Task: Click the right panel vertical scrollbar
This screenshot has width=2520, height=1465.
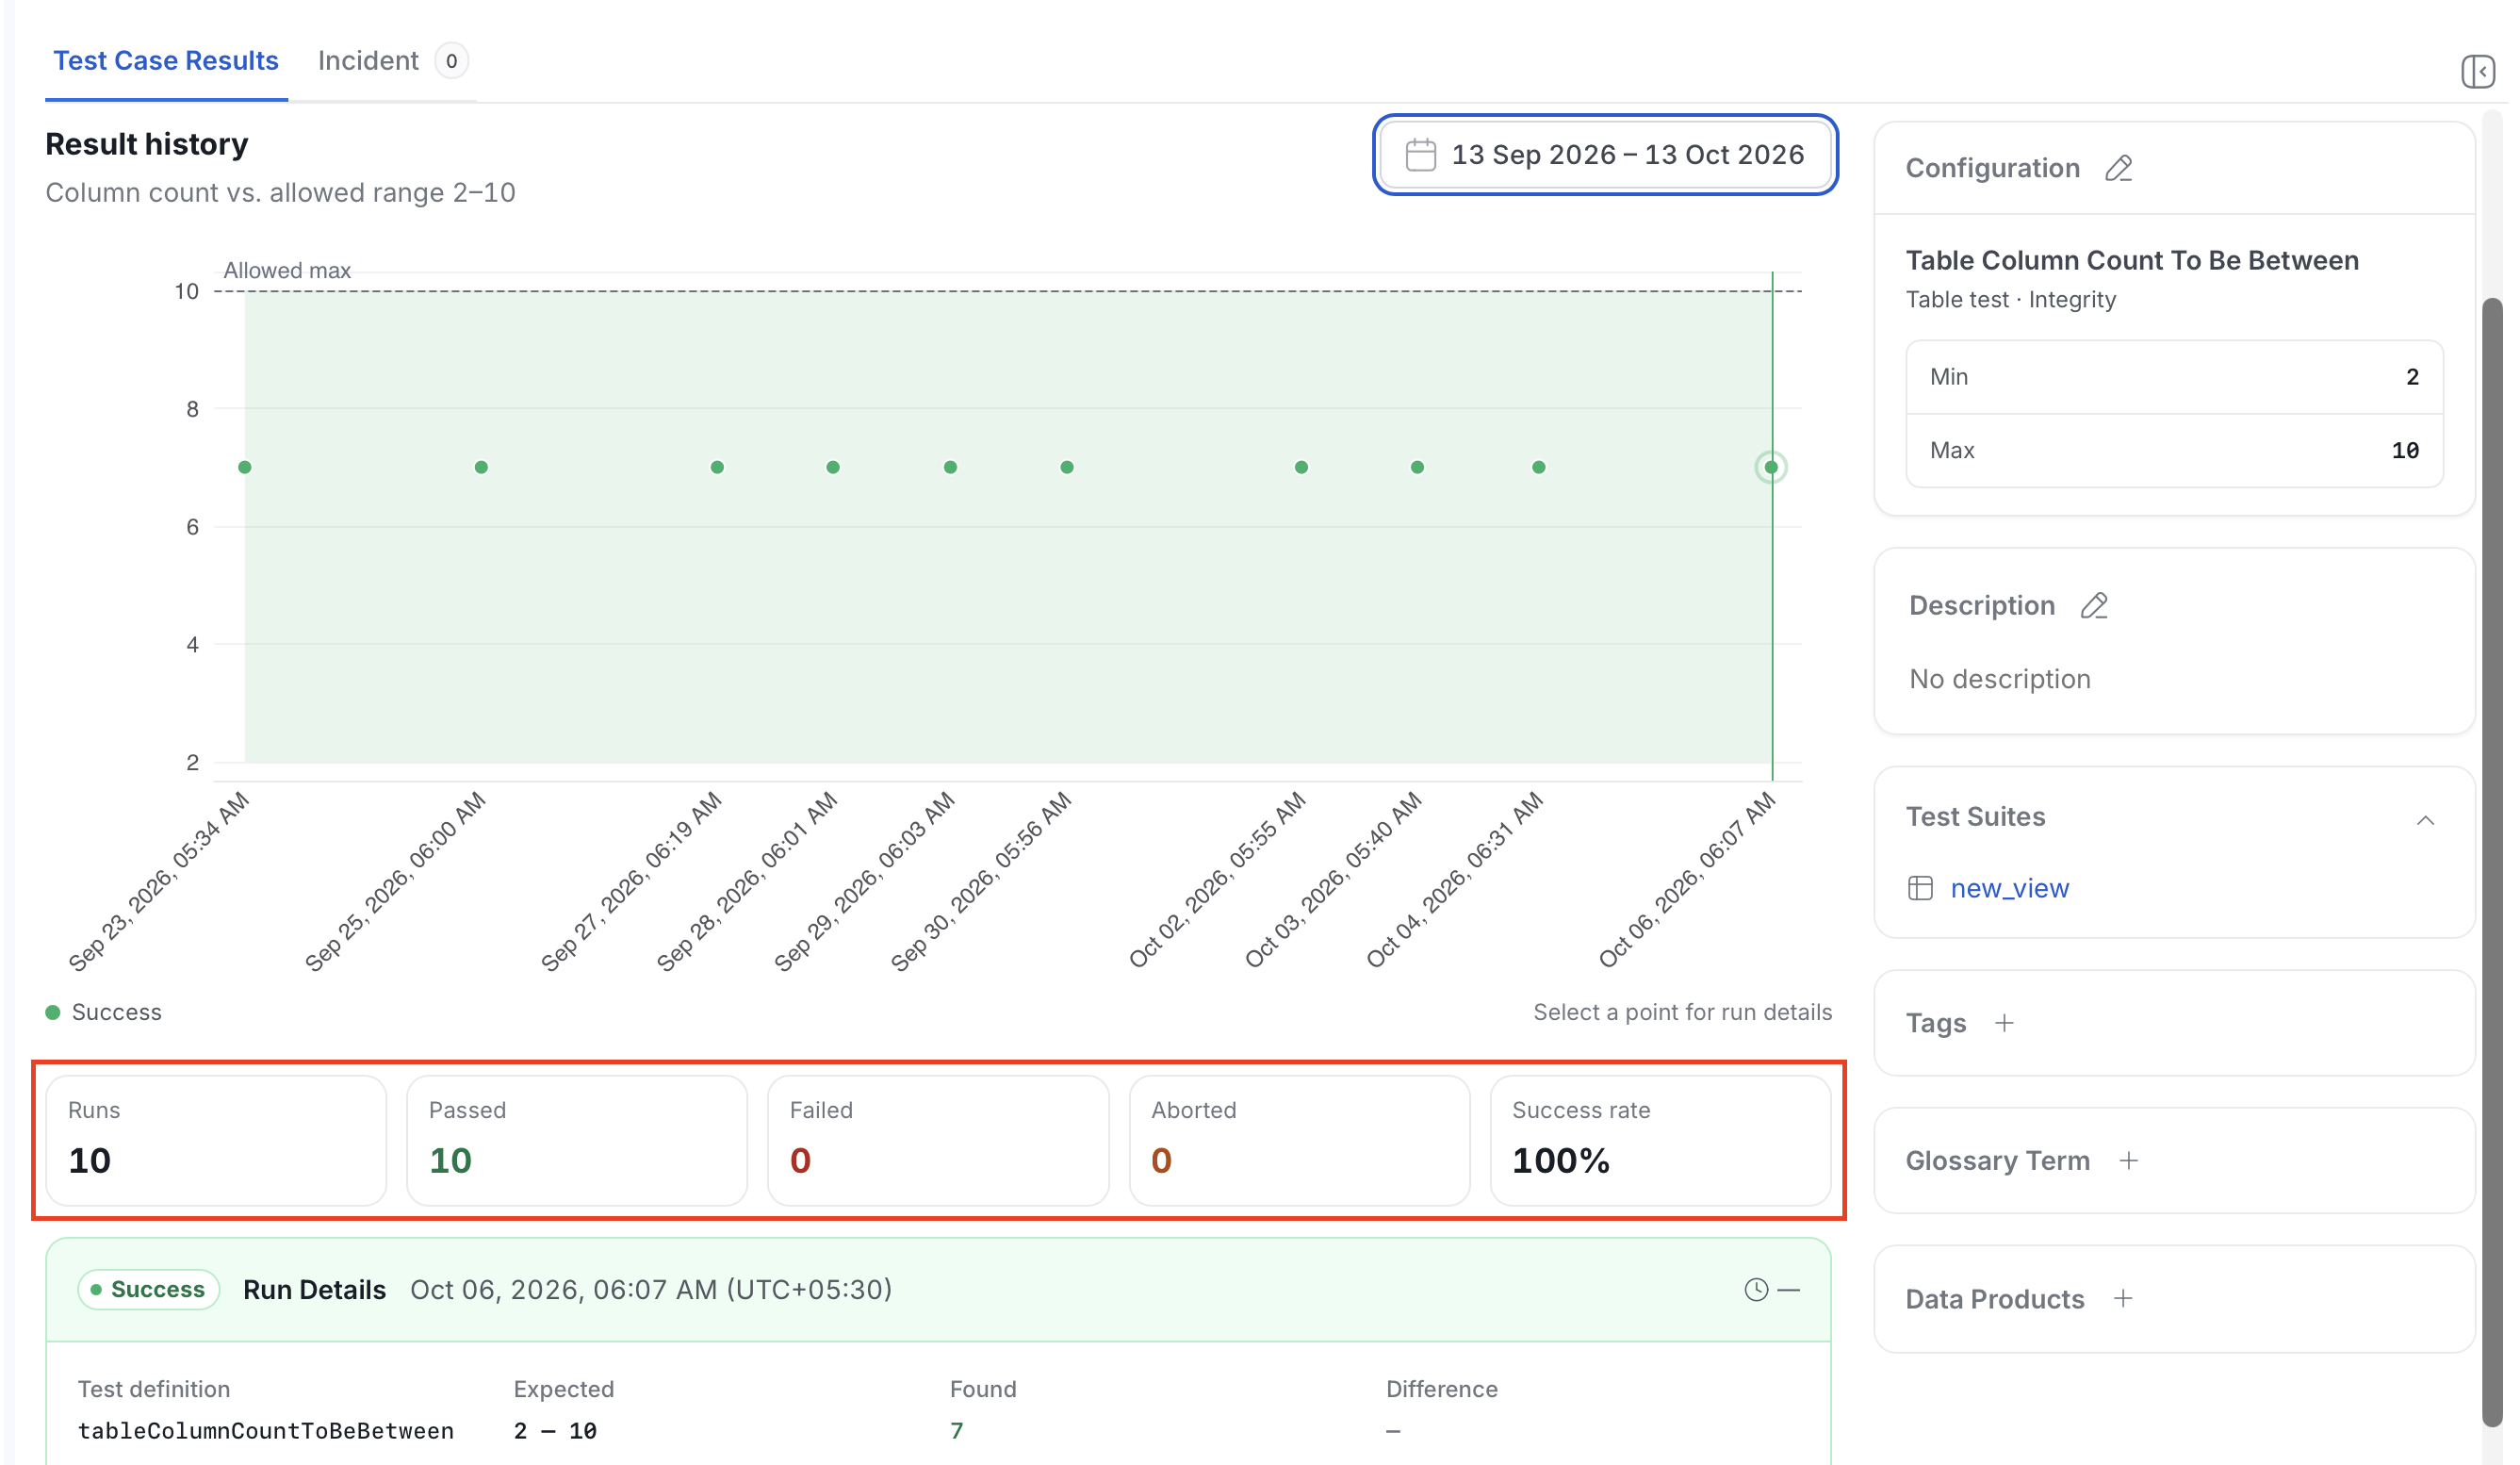Action: click(x=2492, y=860)
